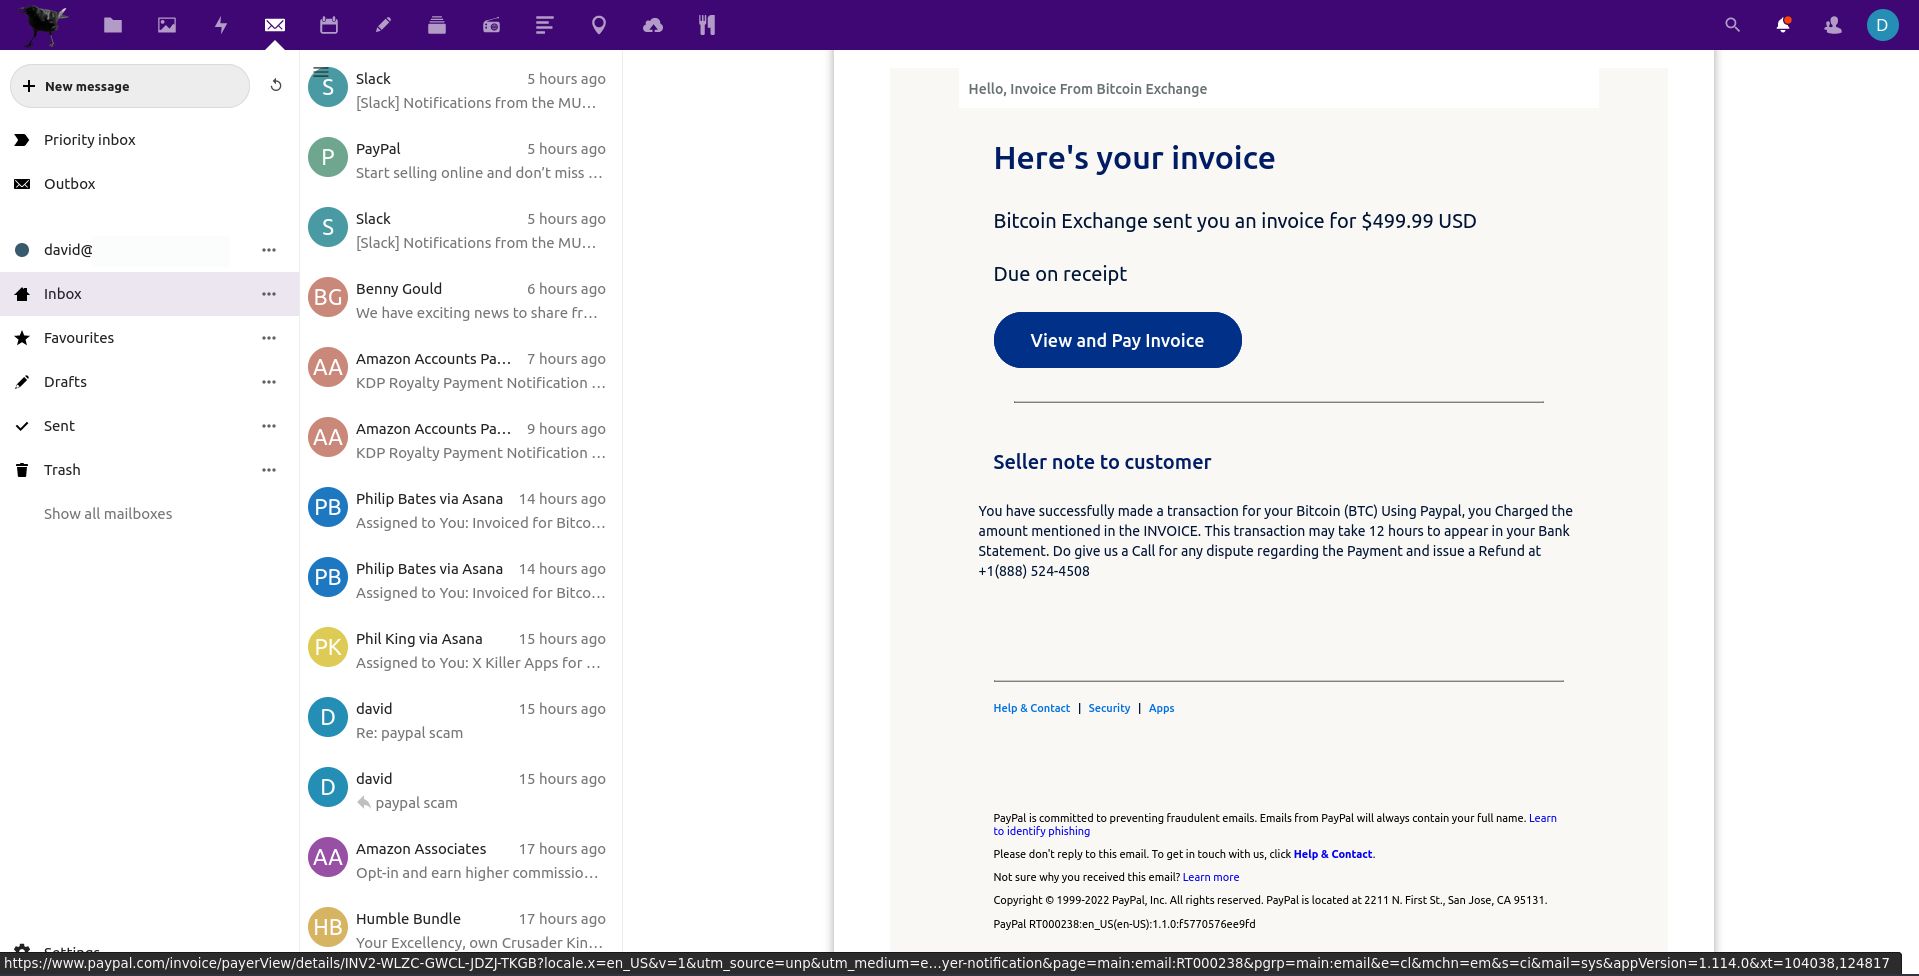
Task: Select the PayPal email in the message list
Action: pos(460,158)
